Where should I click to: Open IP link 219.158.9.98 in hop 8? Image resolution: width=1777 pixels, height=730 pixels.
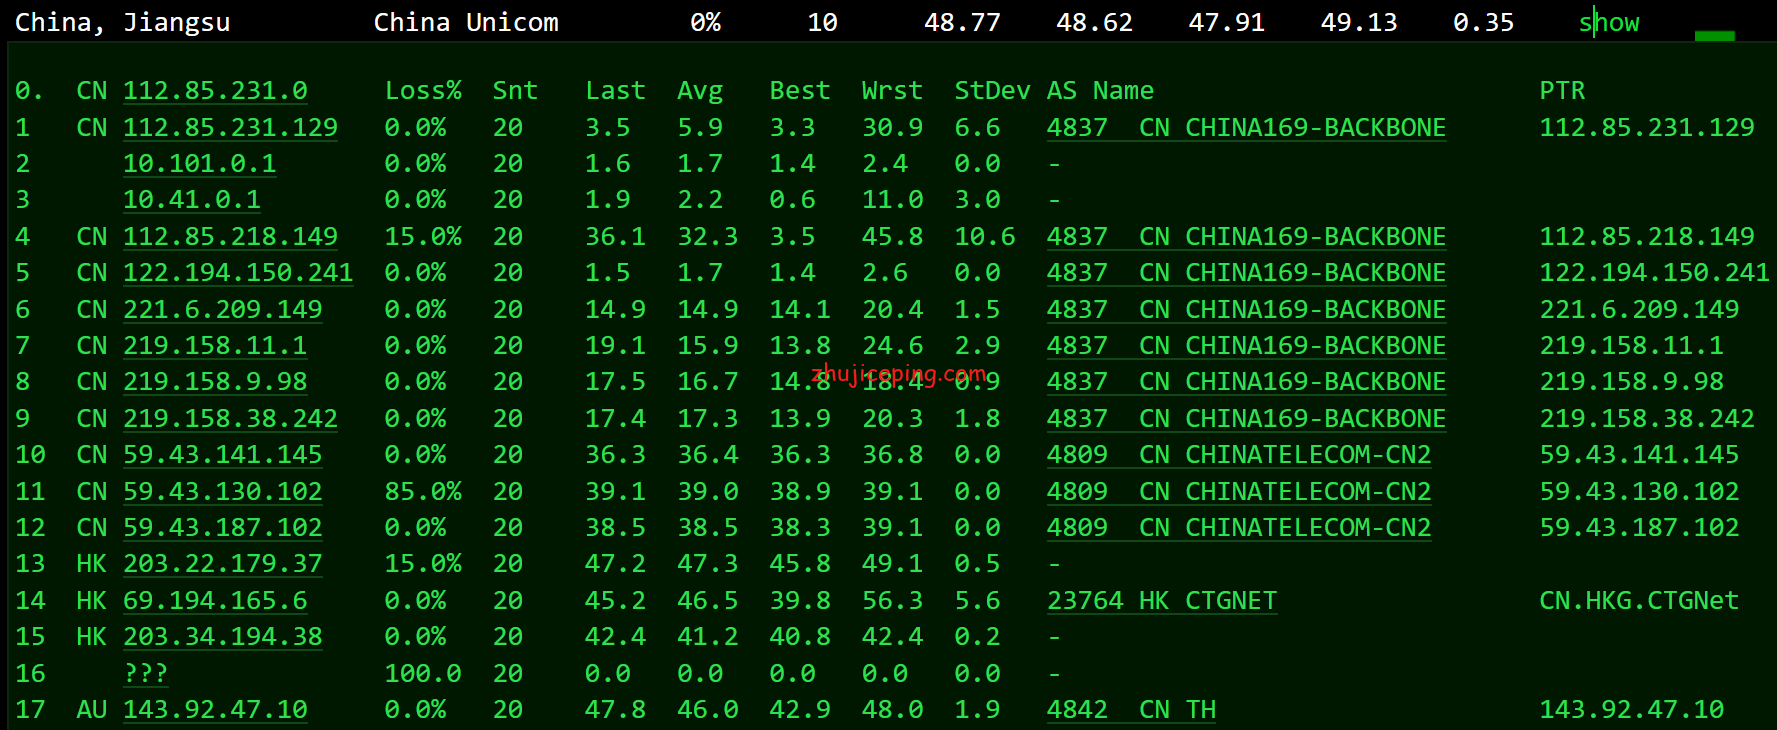(x=215, y=382)
